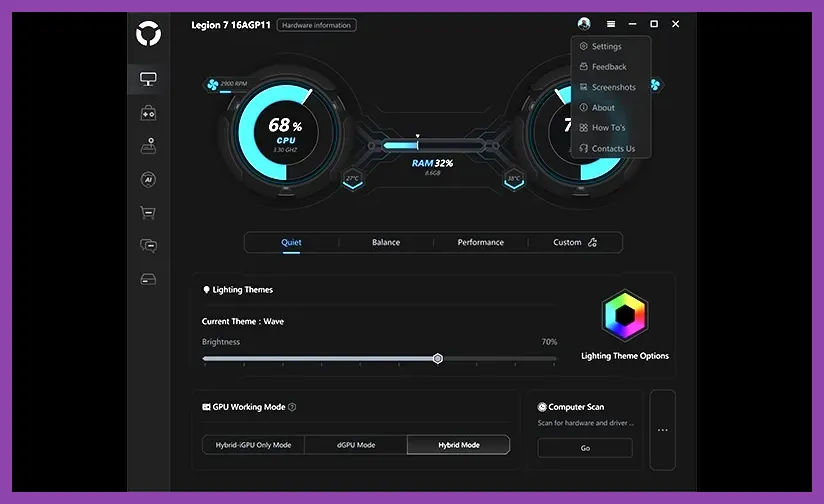Click the GPU usage gauge
Viewport: 824px width, 504px height.
(x=581, y=132)
